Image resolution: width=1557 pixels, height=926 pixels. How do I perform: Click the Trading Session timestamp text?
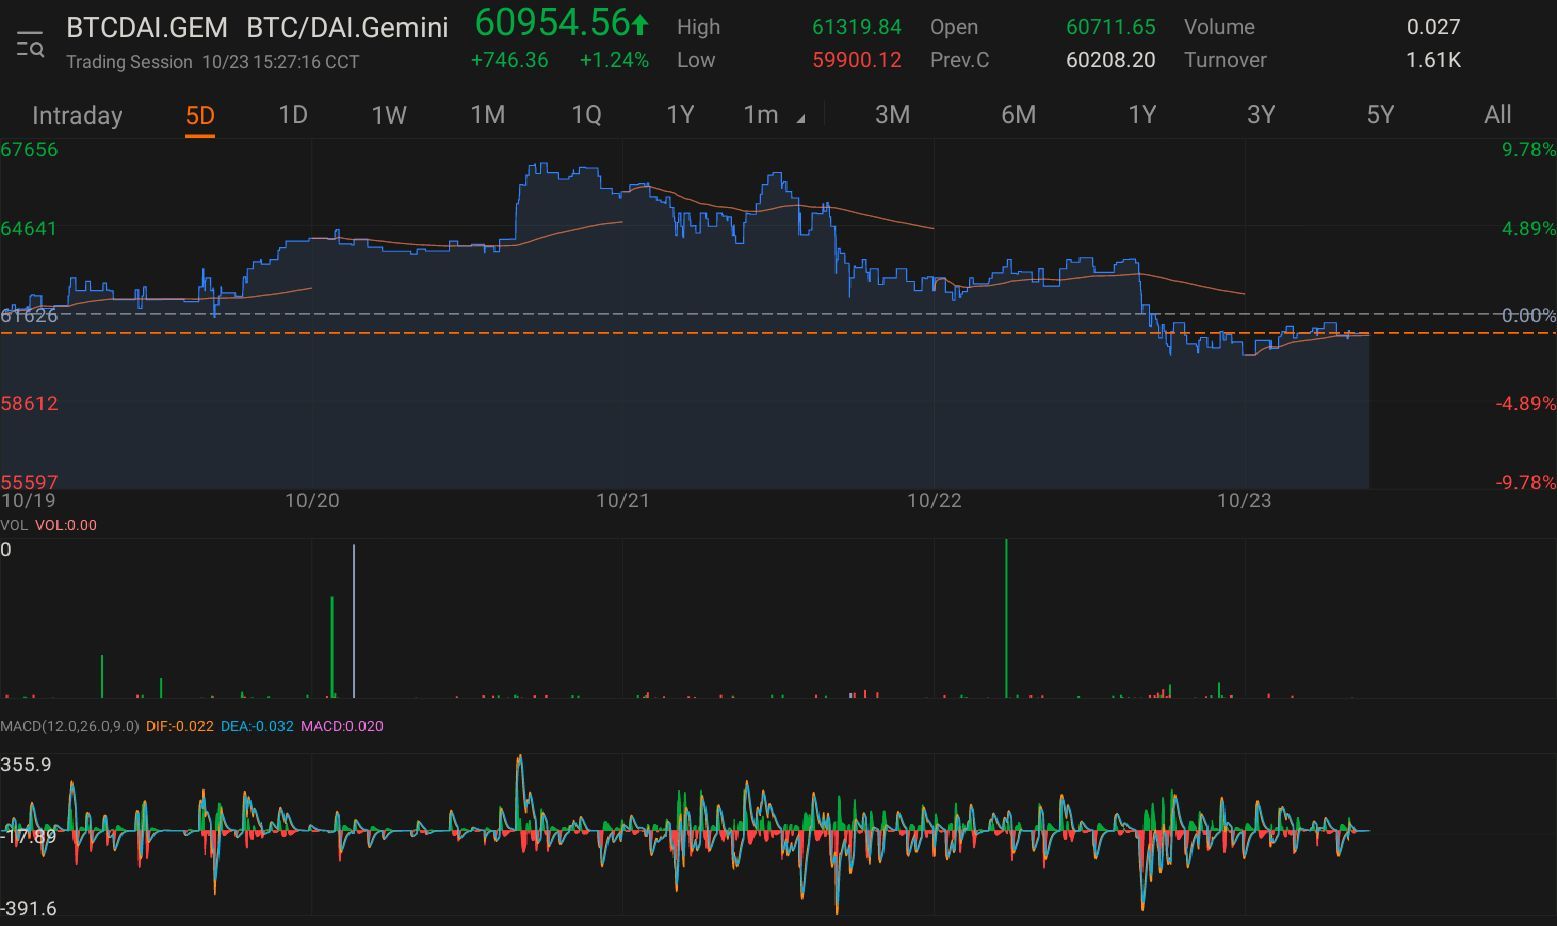[x=212, y=62]
